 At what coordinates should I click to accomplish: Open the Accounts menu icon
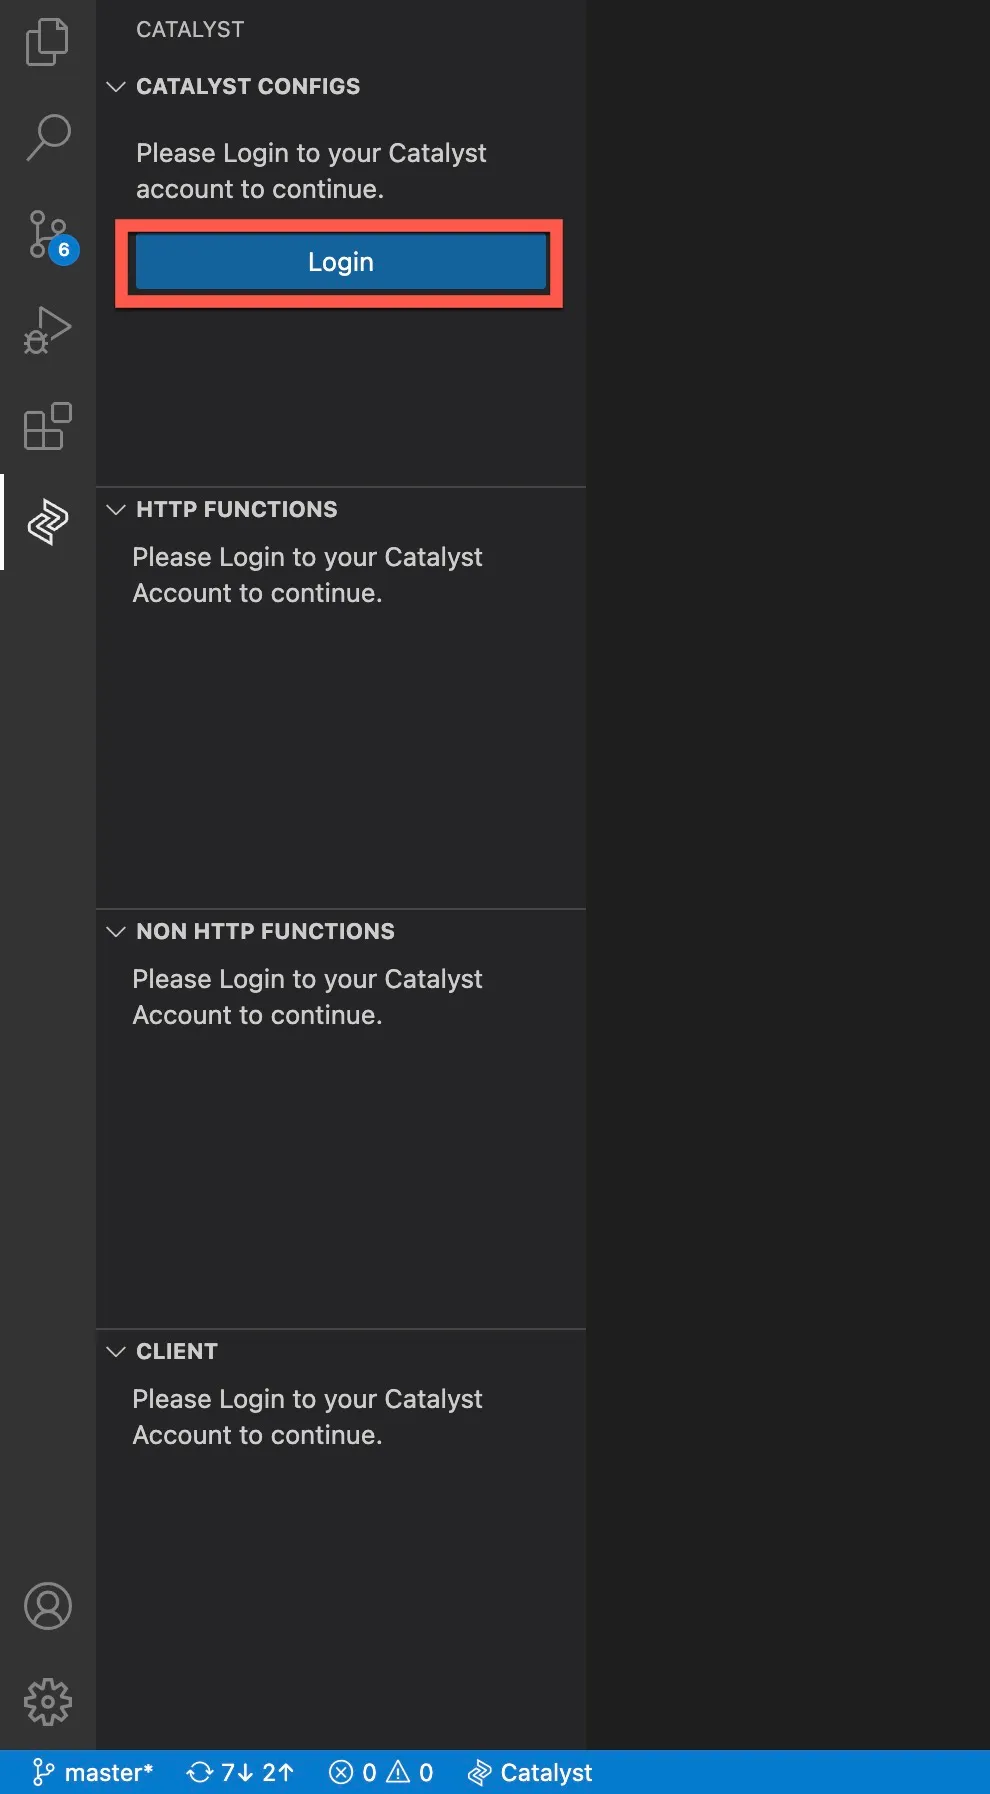[47, 1606]
